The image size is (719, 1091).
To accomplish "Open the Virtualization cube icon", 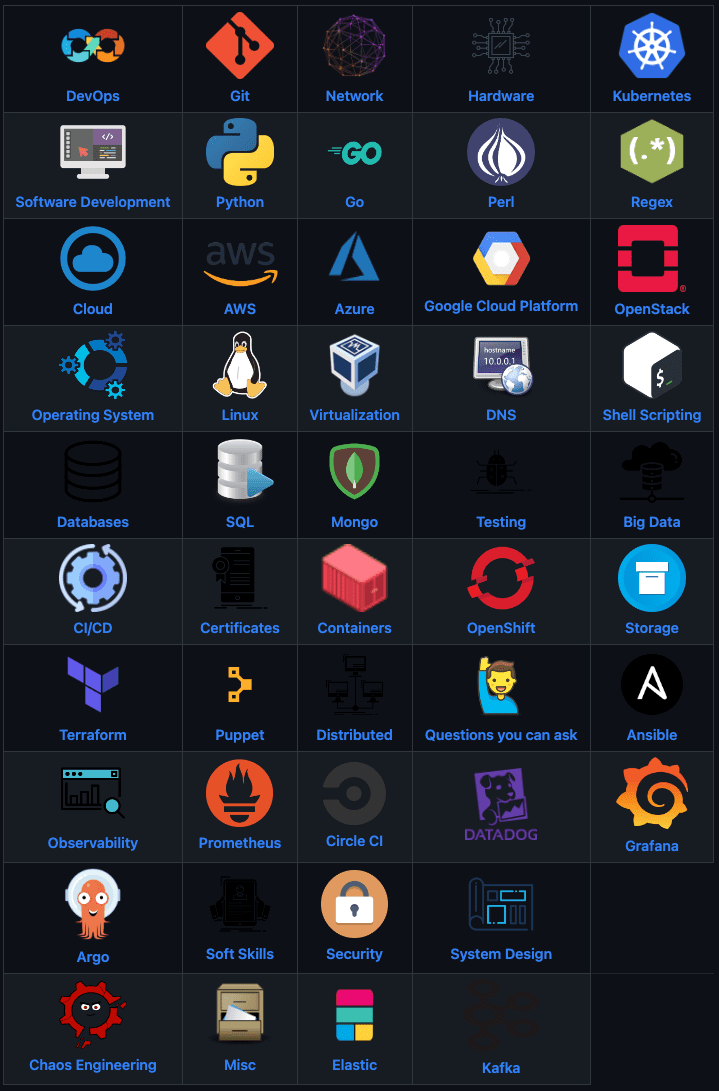I will pyautogui.click(x=354, y=365).
